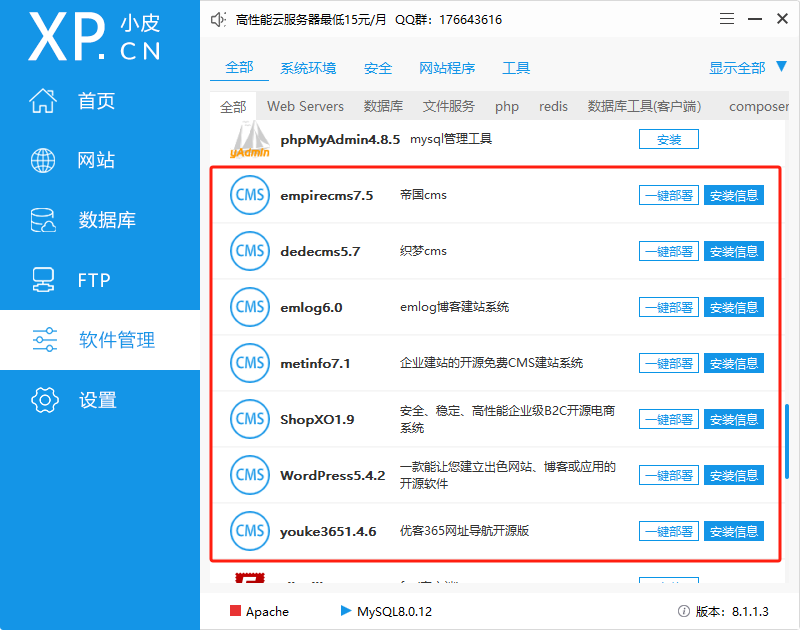Screen dimensions: 800x630
Task: Click the speaker announcement icon
Action: pyautogui.click(x=218, y=20)
